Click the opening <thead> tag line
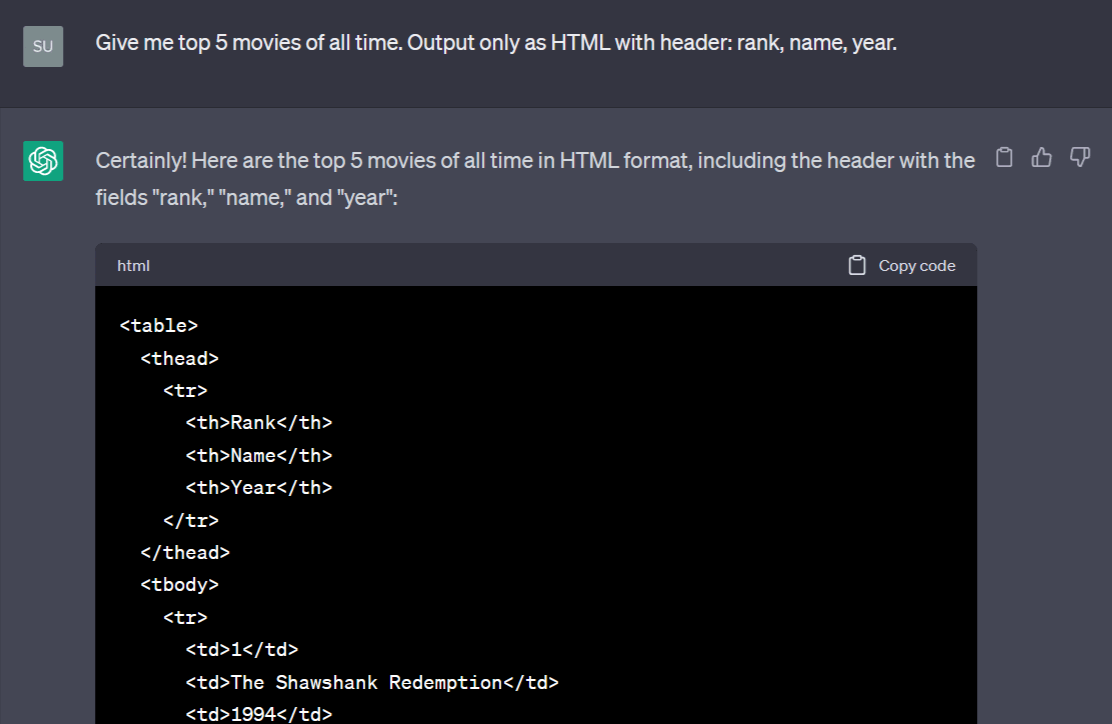 click(x=179, y=358)
